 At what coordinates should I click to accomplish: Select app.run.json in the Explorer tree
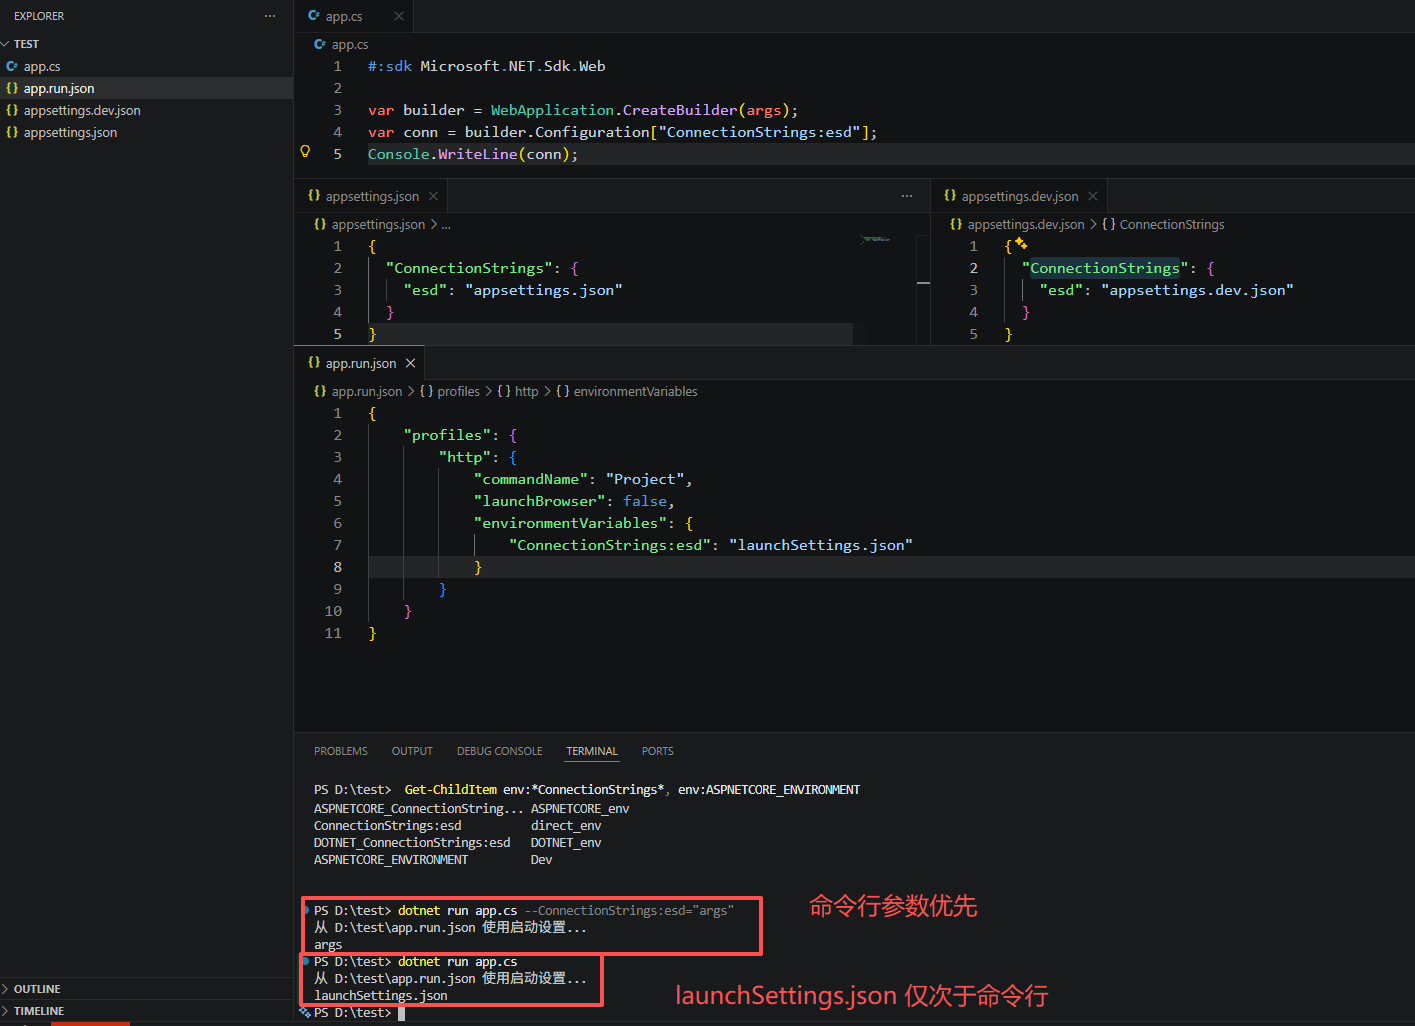click(x=59, y=88)
